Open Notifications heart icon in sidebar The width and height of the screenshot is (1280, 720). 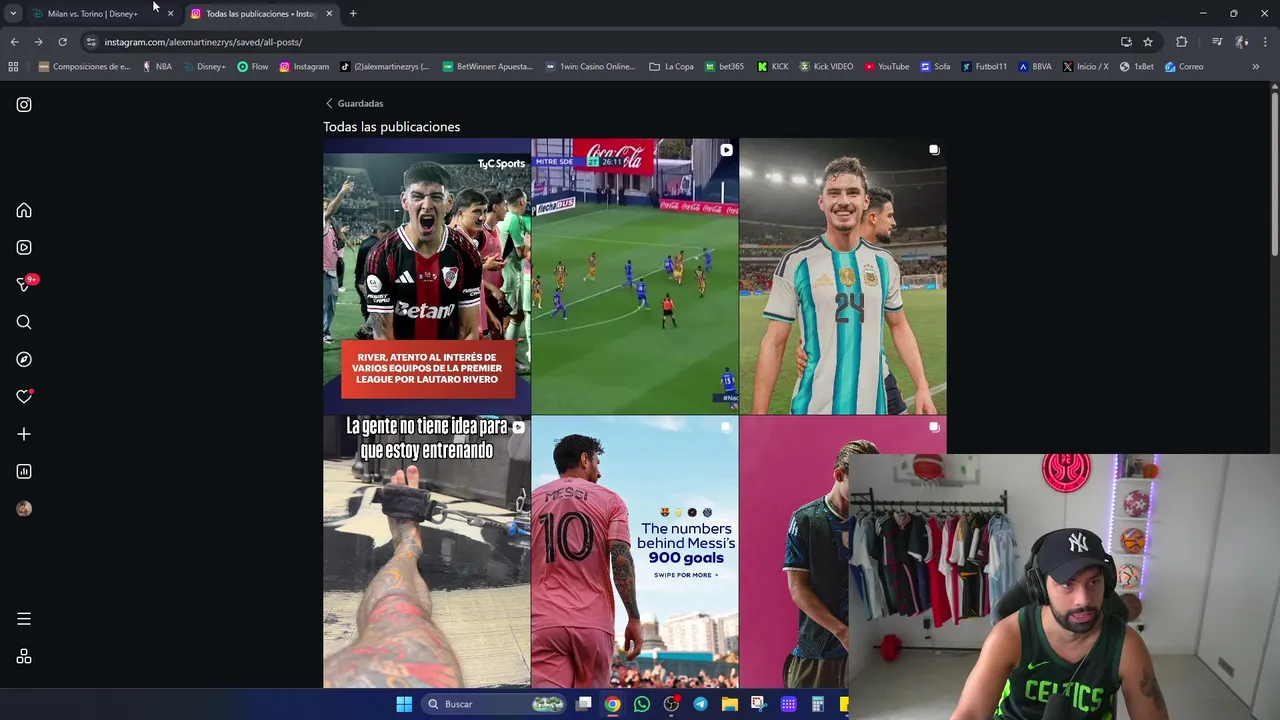point(24,397)
